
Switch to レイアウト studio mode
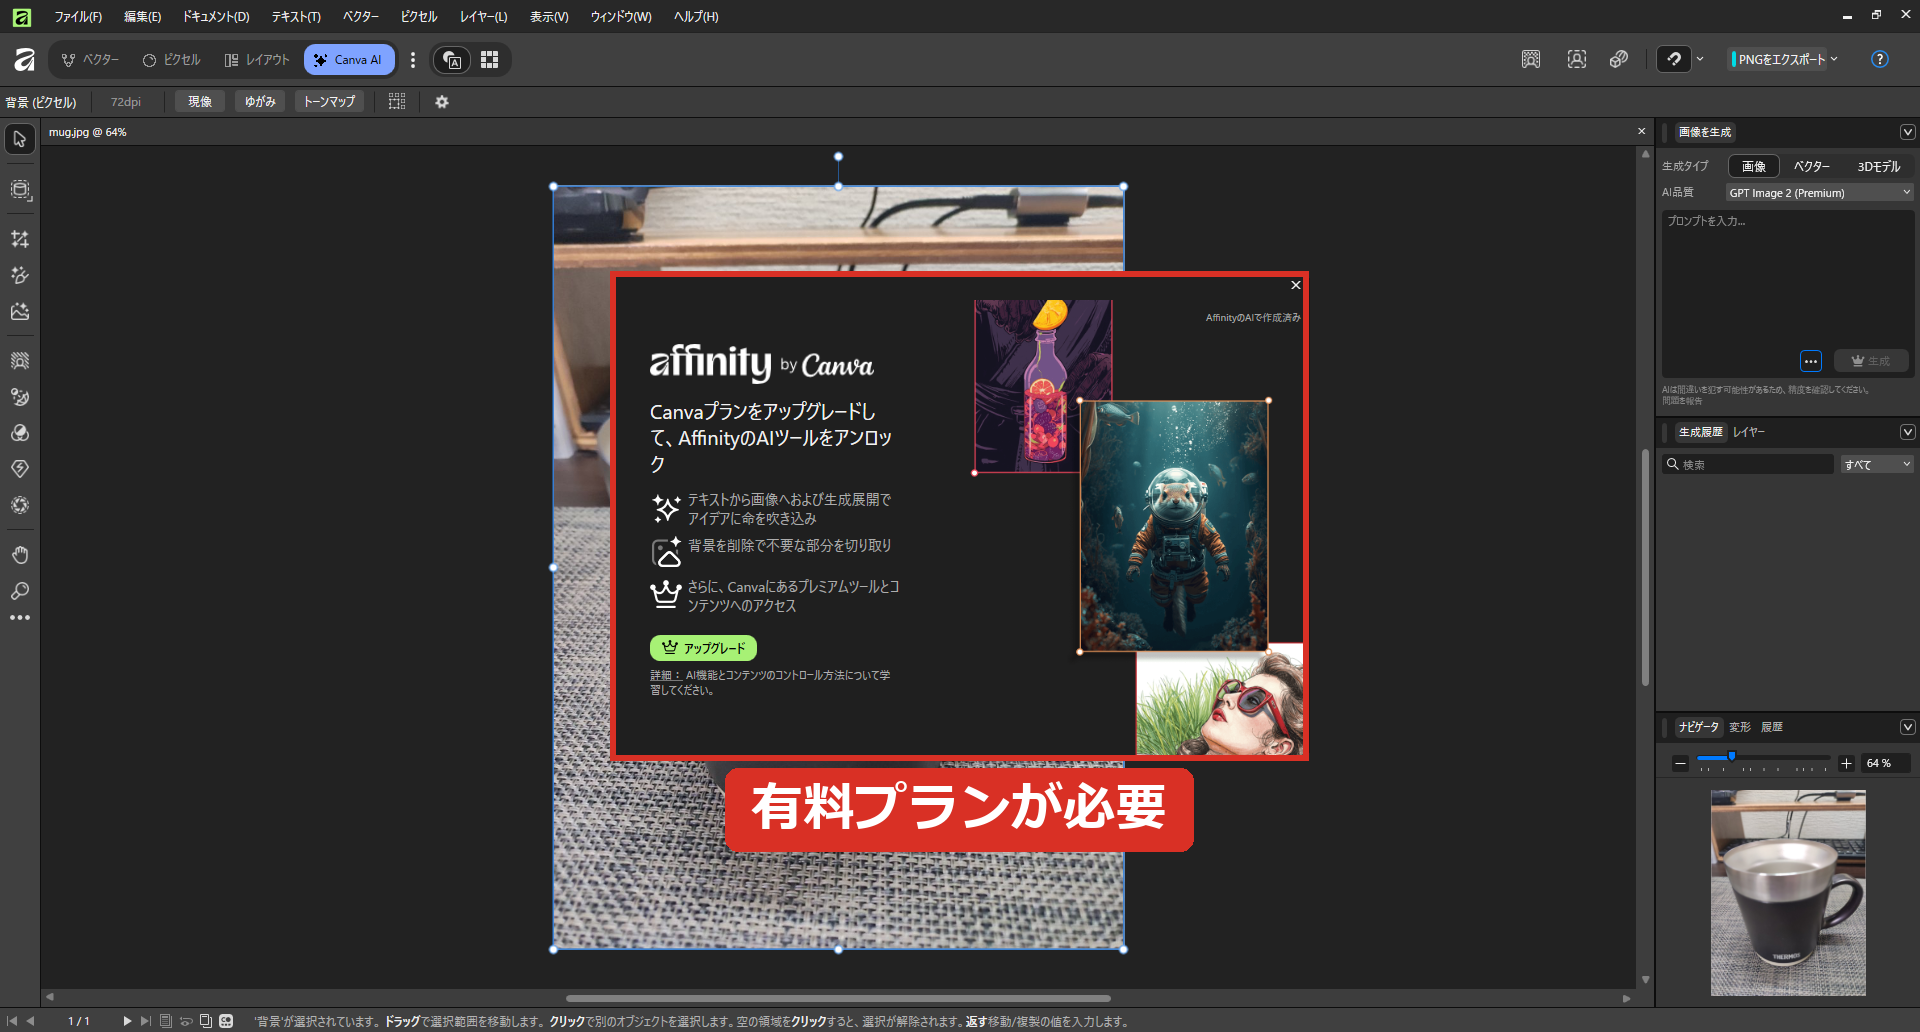(x=257, y=60)
